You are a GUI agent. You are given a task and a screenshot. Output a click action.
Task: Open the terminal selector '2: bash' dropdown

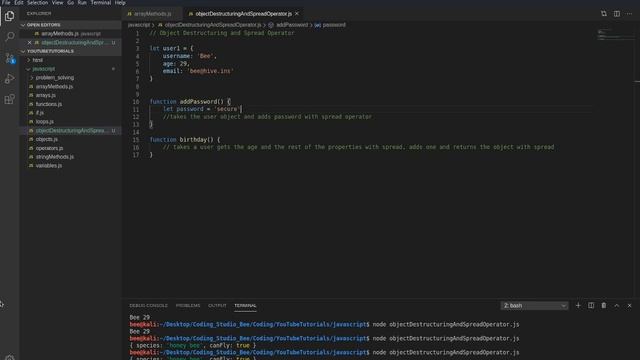tap(534, 305)
